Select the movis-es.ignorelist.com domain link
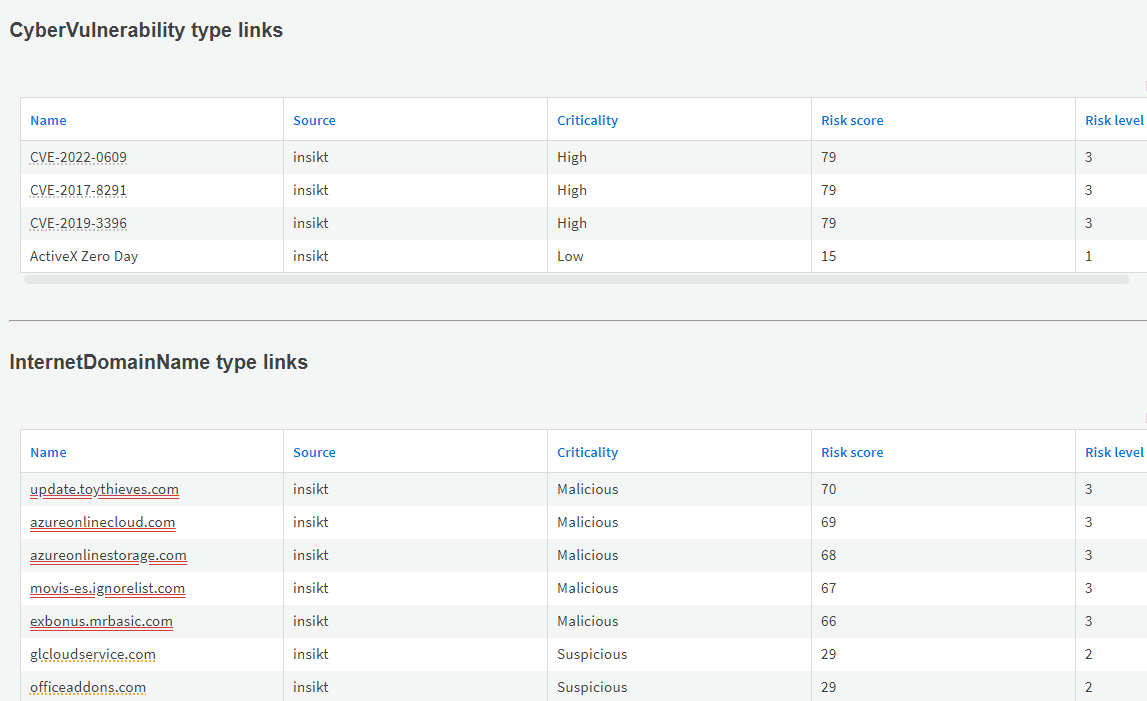The image size is (1147, 701). (x=107, y=588)
